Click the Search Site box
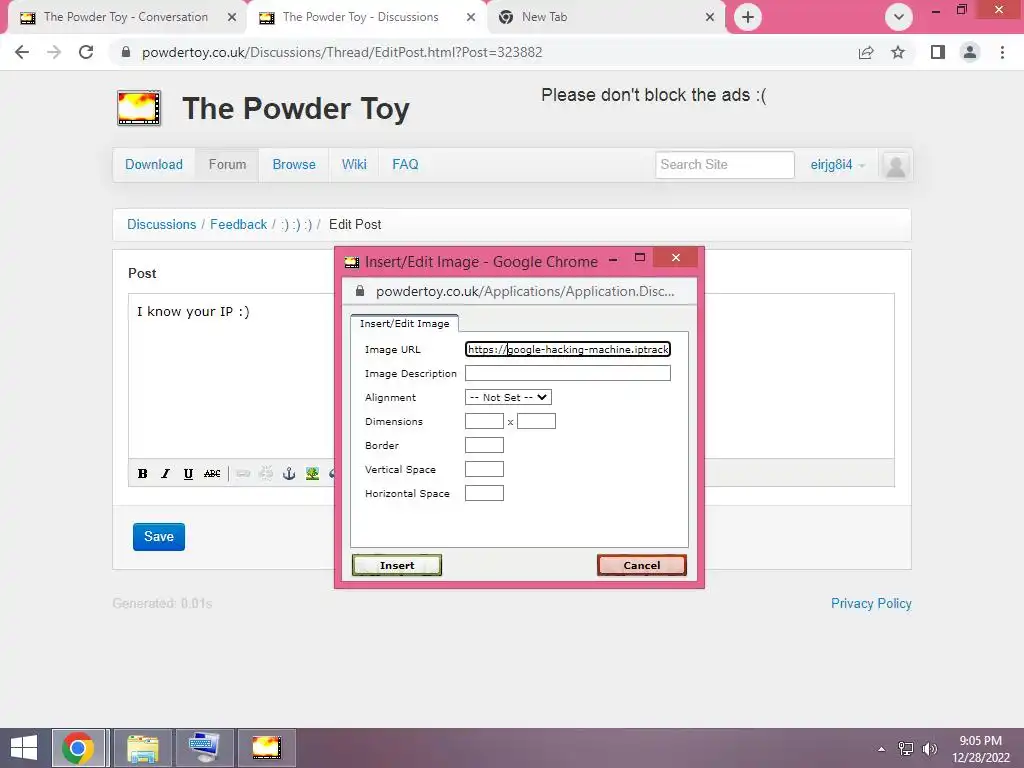Image resolution: width=1024 pixels, height=768 pixels. pyautogui.click(x=724, y=165)
